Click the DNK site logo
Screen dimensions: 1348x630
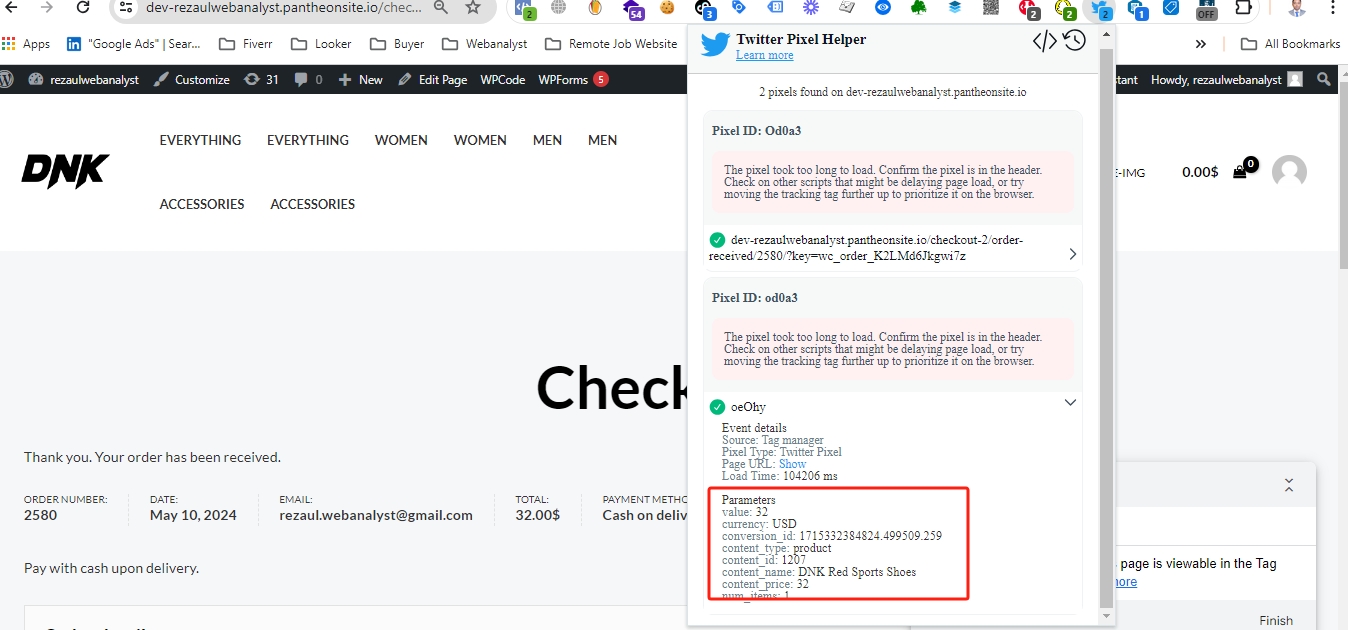(66, 171)
